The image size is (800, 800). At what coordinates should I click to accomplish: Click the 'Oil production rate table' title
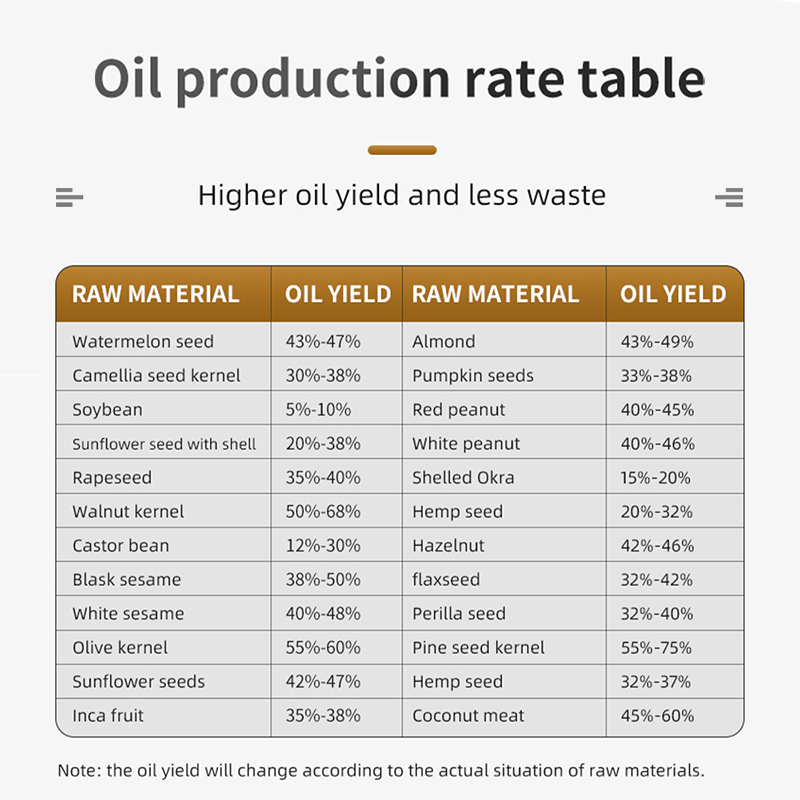pos(400,80)
